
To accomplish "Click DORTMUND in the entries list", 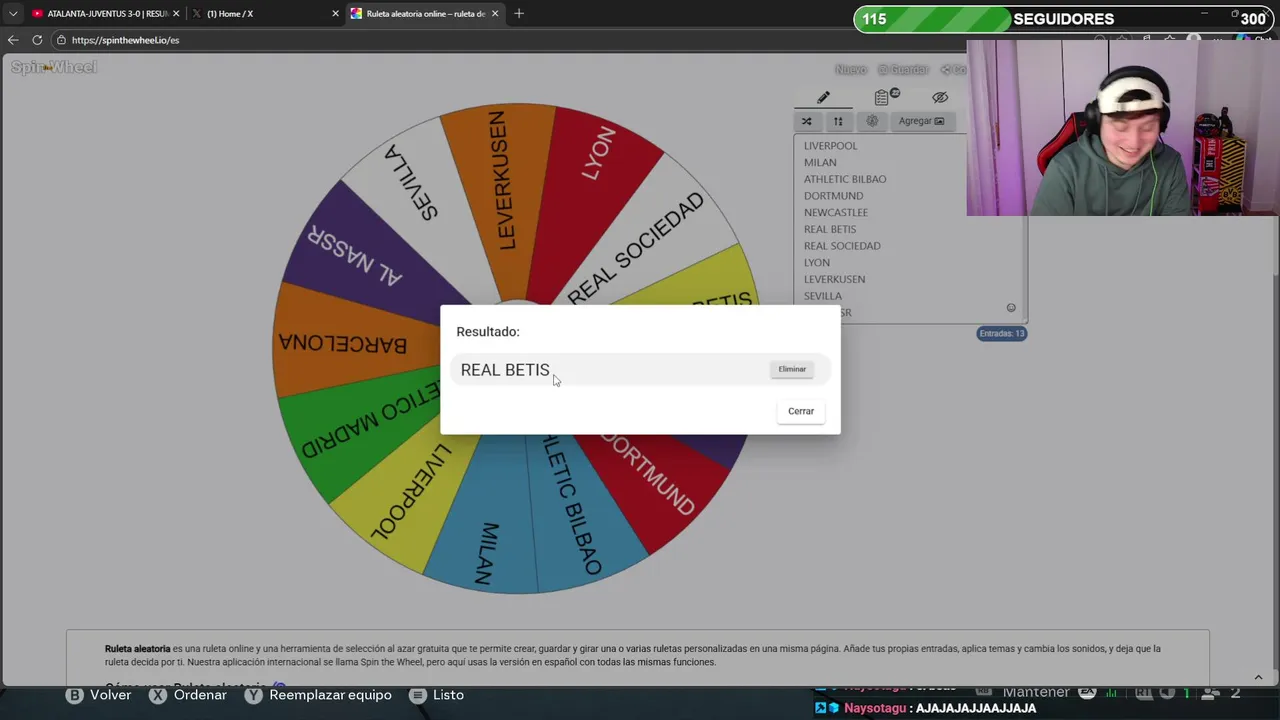I will point(833,196).
